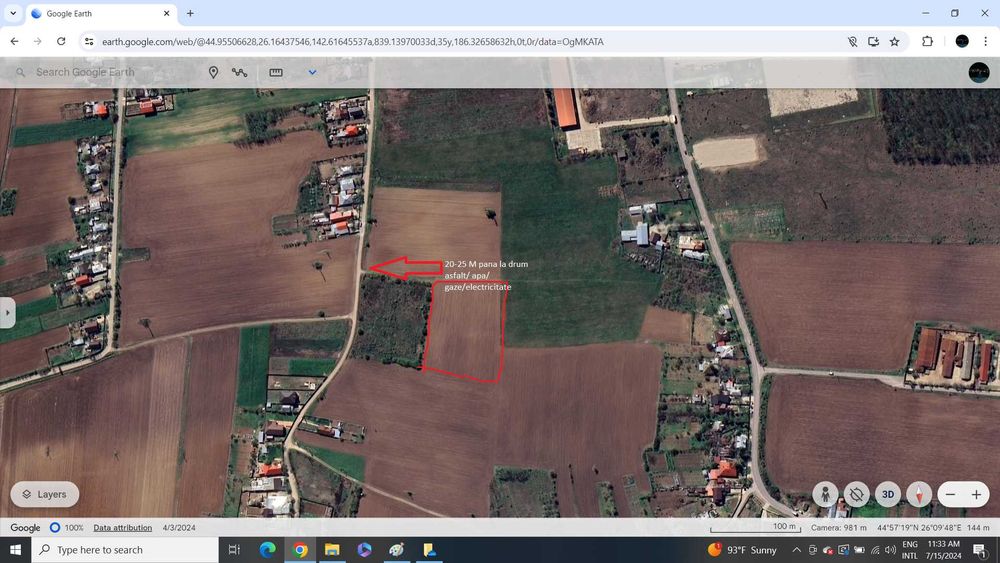Click the 100 m scale bar
1000x563 pixels.
(x=756, y=527)
